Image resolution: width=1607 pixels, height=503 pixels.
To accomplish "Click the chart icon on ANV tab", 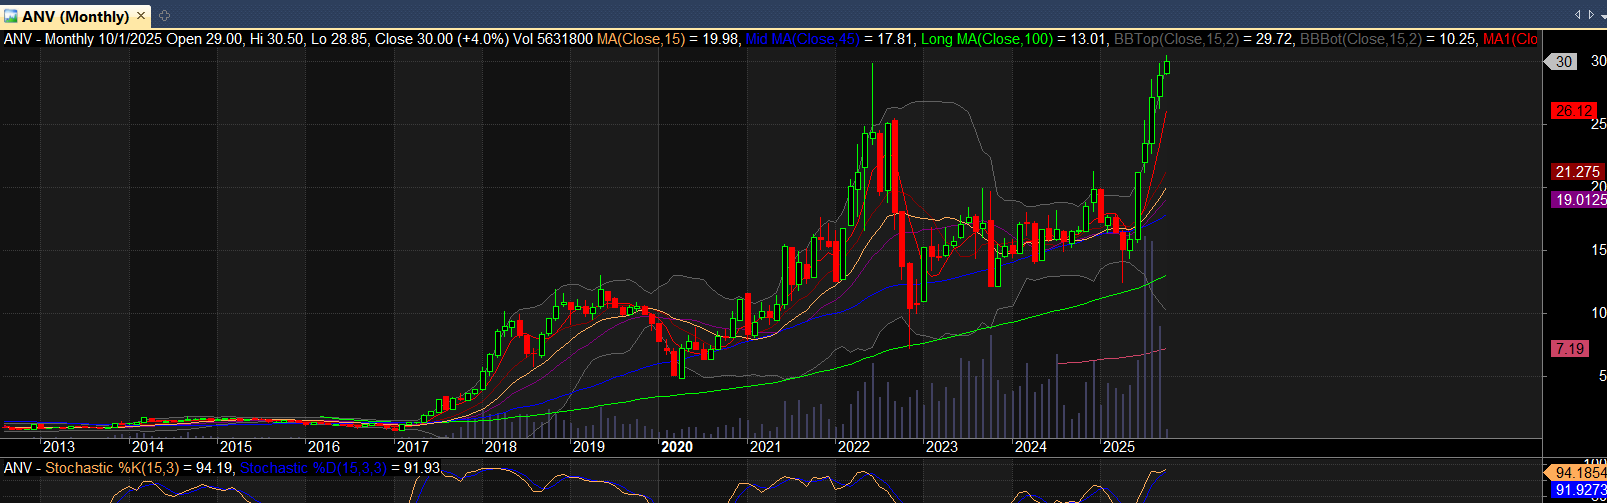I will pyautogui.click(x=11, y=16).
